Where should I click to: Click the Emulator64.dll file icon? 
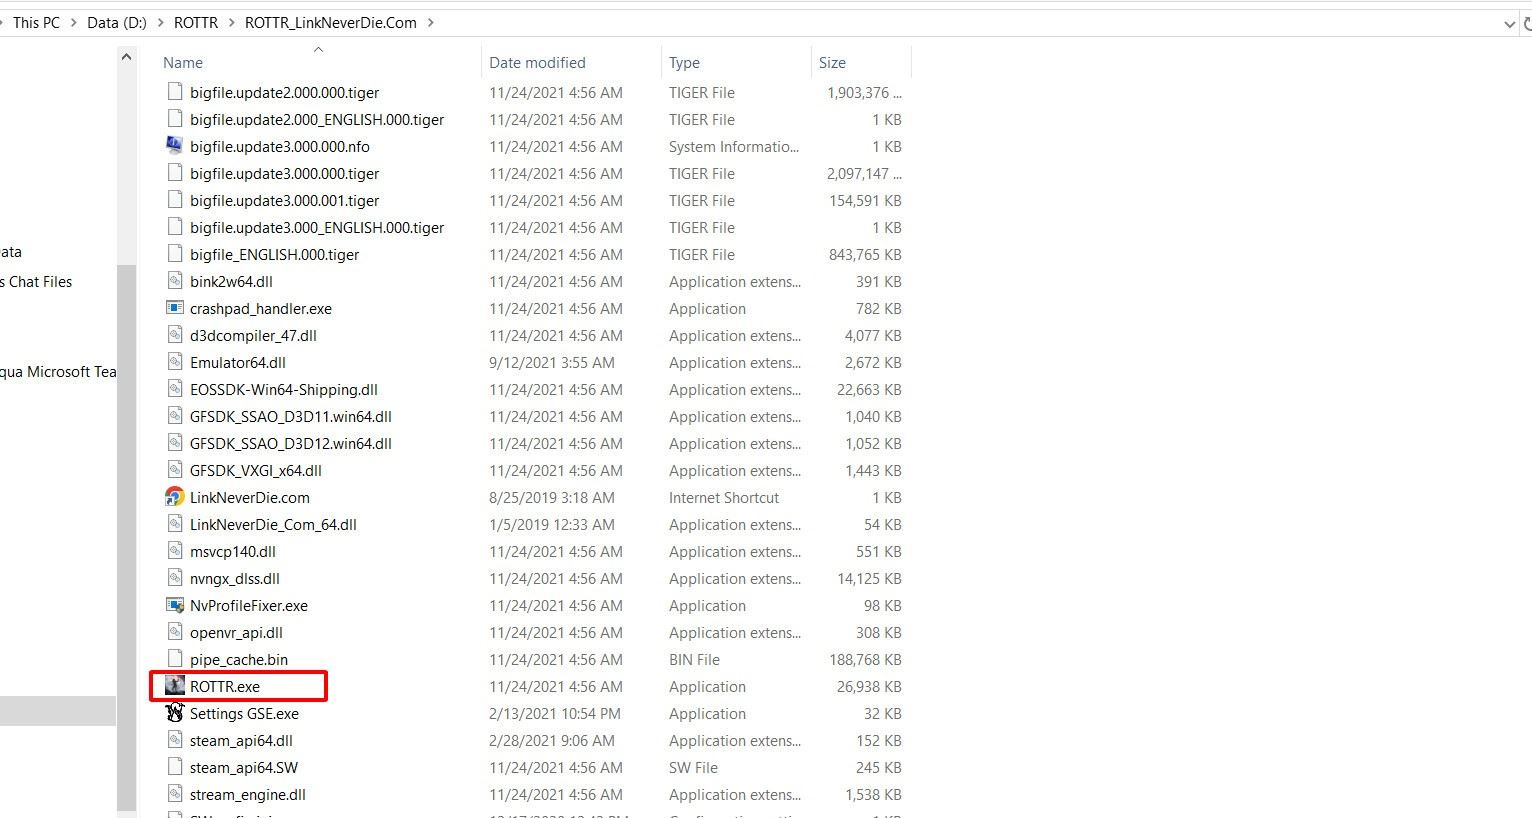point(174,362)
